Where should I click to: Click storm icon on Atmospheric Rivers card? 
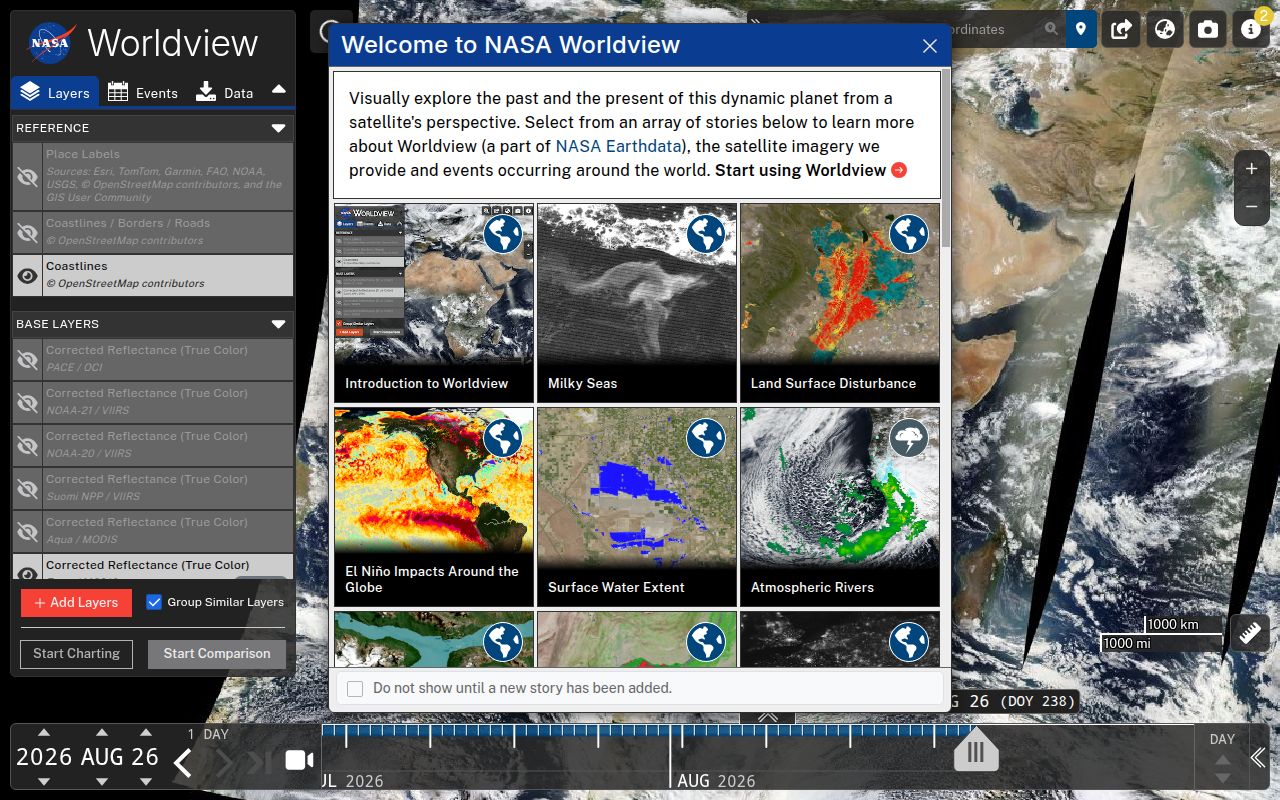[909, 438]
